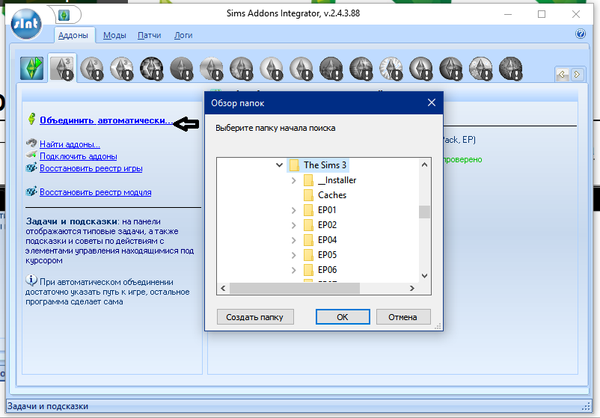Click folder tree vertical scrollbar up arrow
This screenshot has height=418, width=600.
424,165
